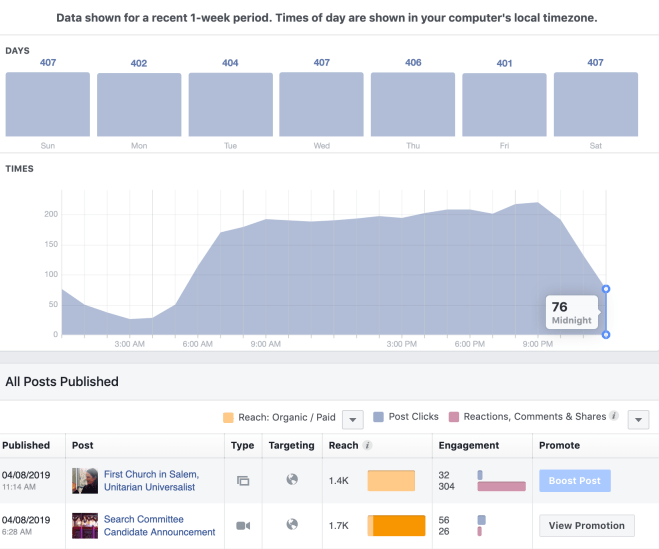Screen dimensions: 659x549
Task: Select the Wednesday bar in Days chart
Action: (x=321, y=104)
